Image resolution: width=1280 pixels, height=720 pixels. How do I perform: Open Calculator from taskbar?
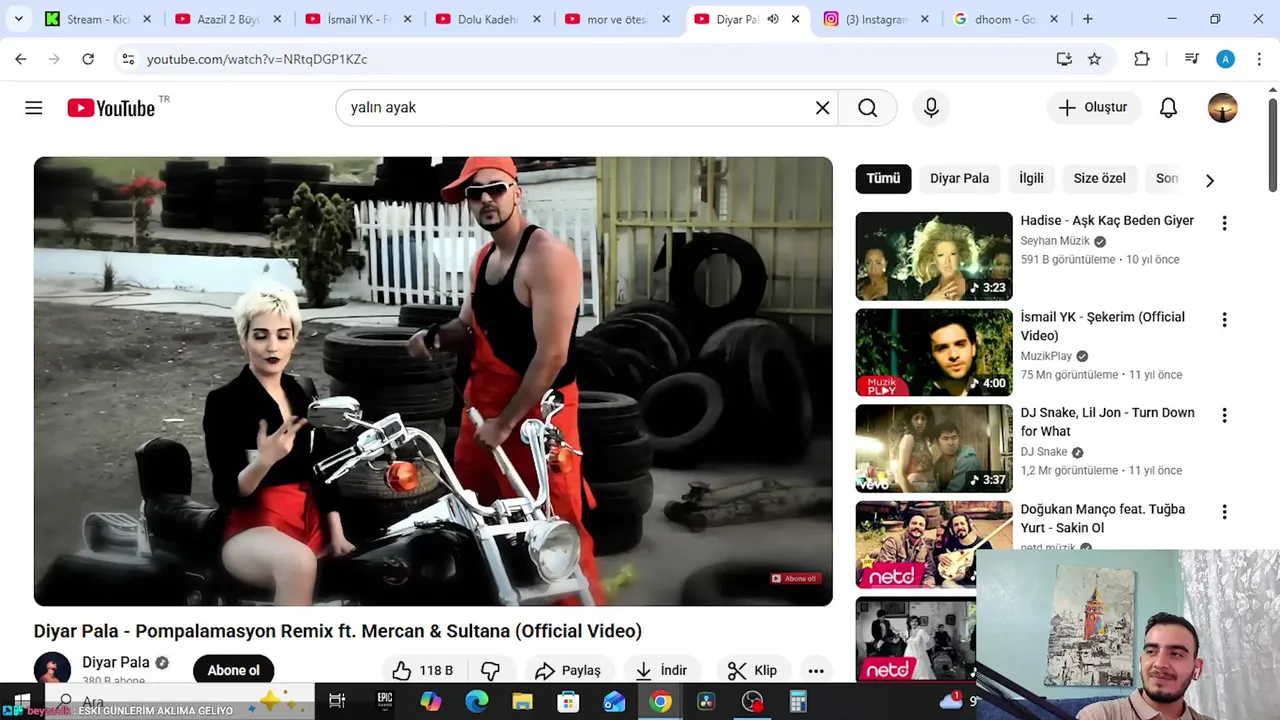[x=798, y=701]
